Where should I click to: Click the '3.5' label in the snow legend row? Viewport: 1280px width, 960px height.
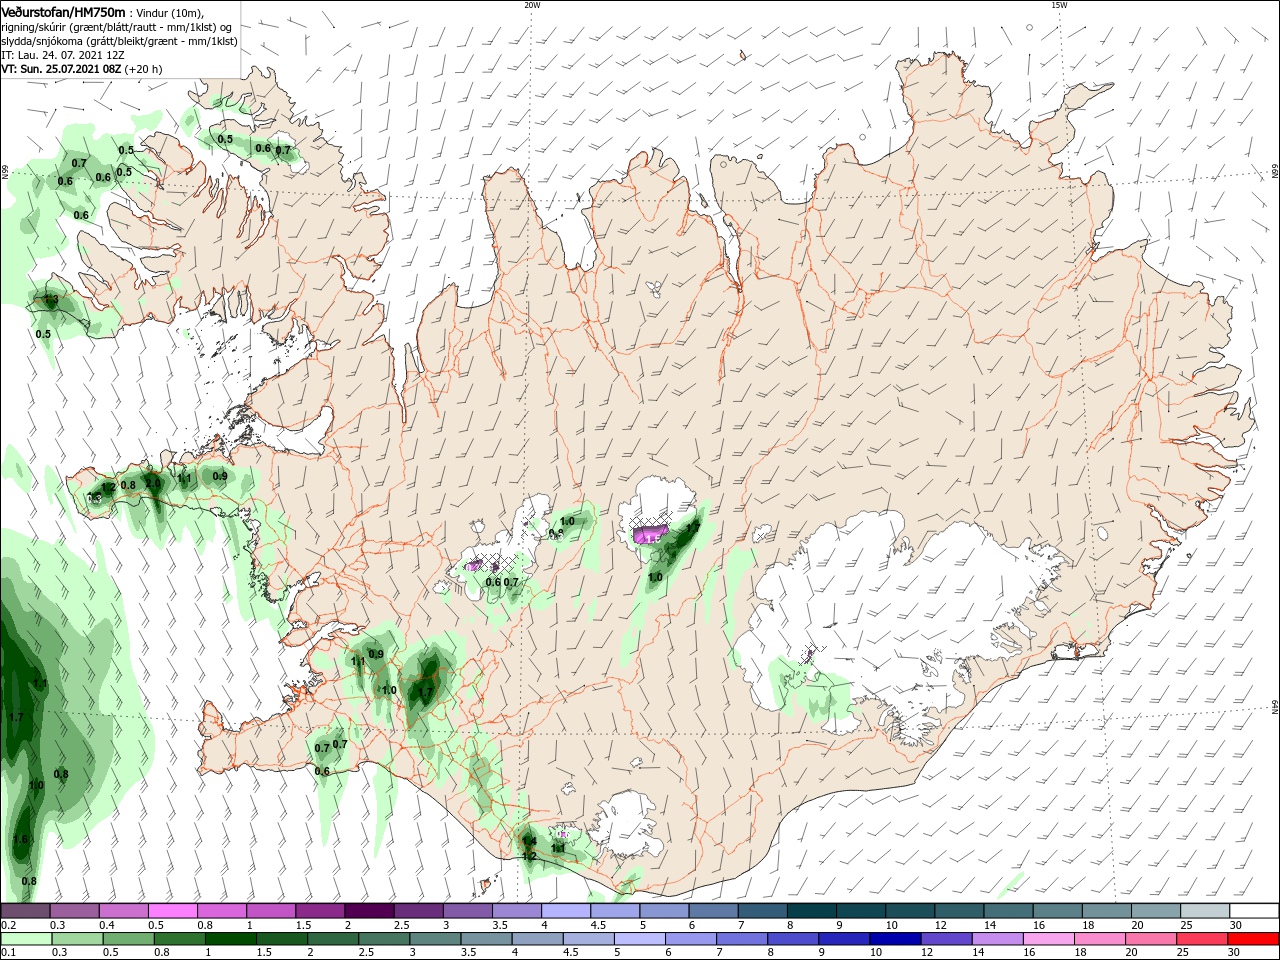pyautogui.click(x=499, y=926)
